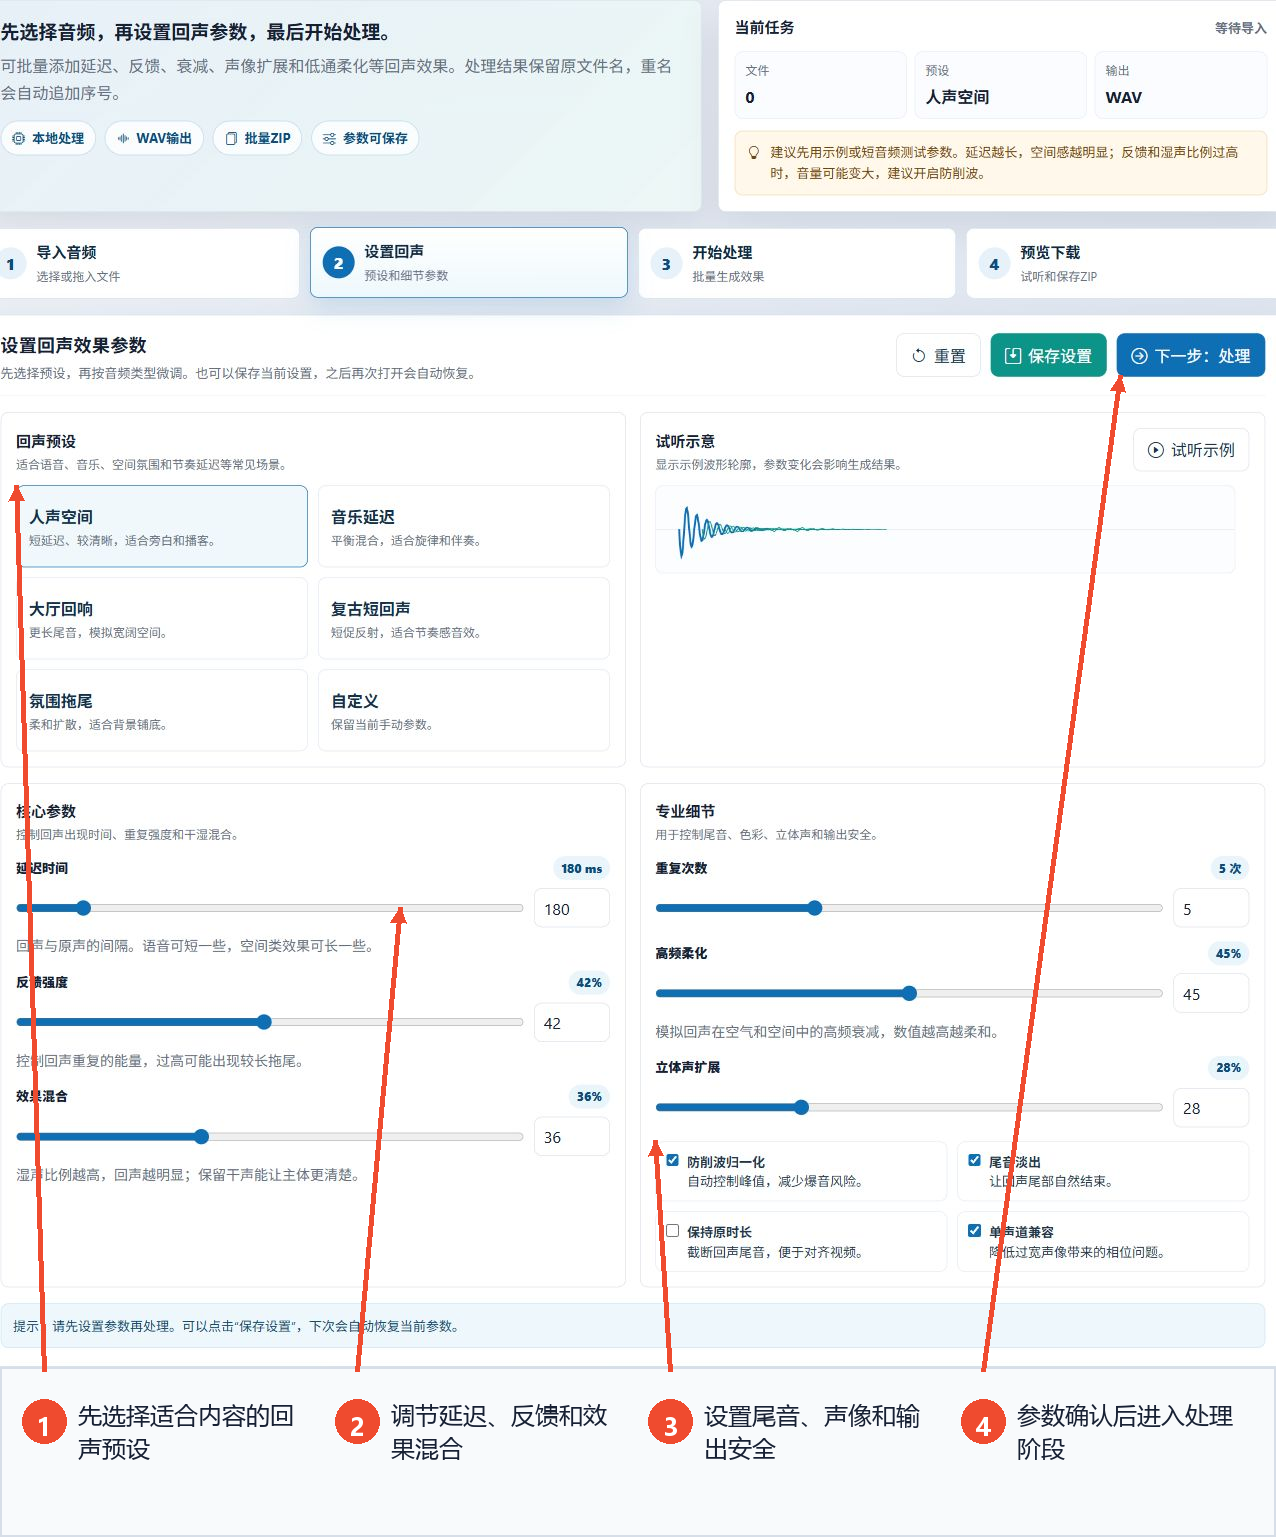Focus the 延迟时间 number field showing 180
This screenshot has width=1276, height=1537.
572,909
